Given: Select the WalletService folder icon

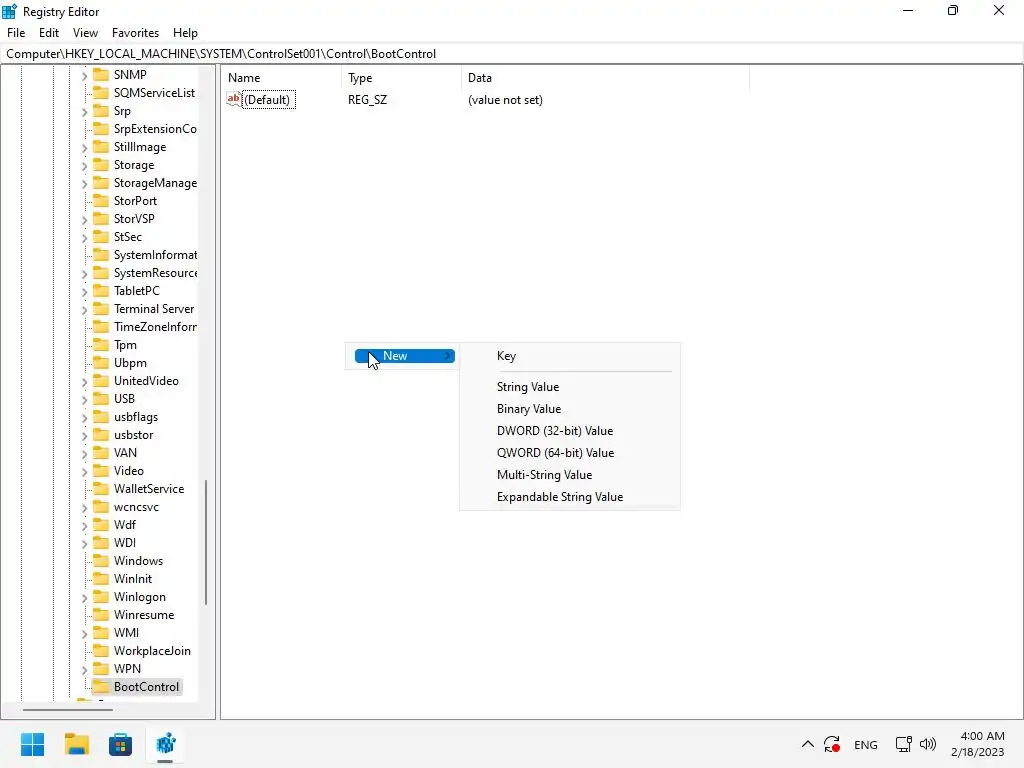Looking at the screenshot, I should click(x=101, y=488).
